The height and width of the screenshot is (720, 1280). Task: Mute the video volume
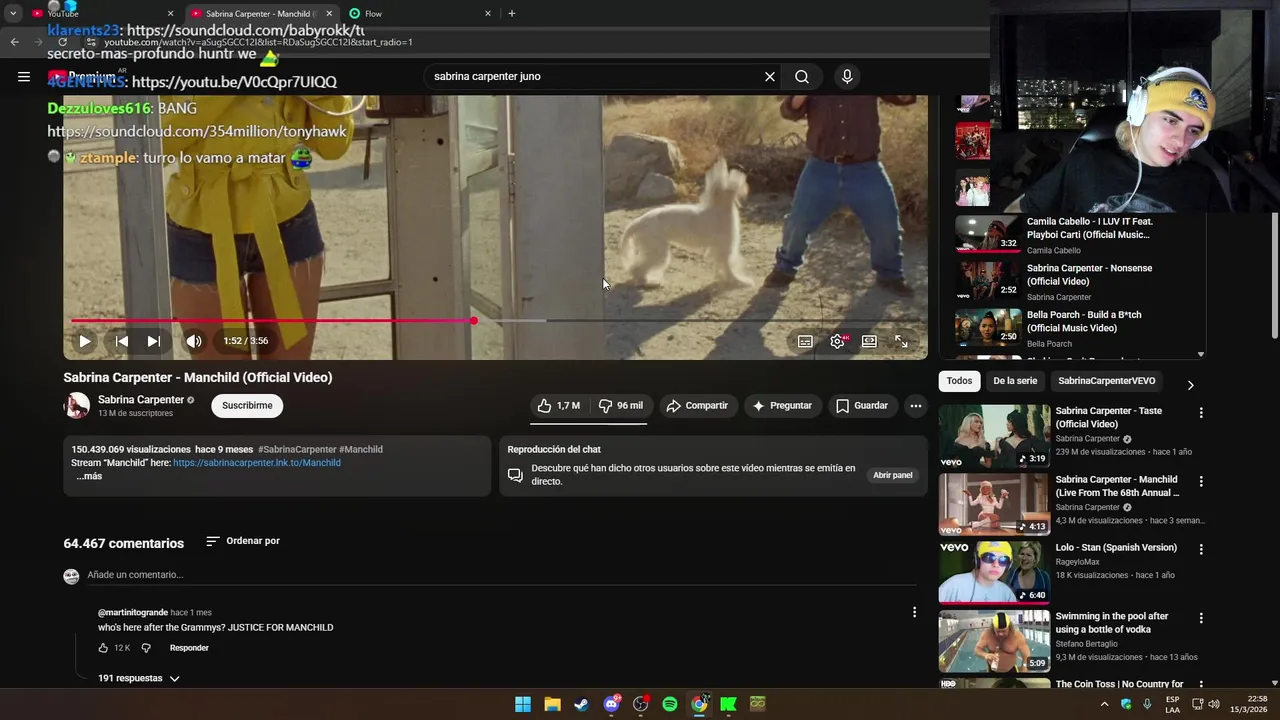tap(194, 341)
